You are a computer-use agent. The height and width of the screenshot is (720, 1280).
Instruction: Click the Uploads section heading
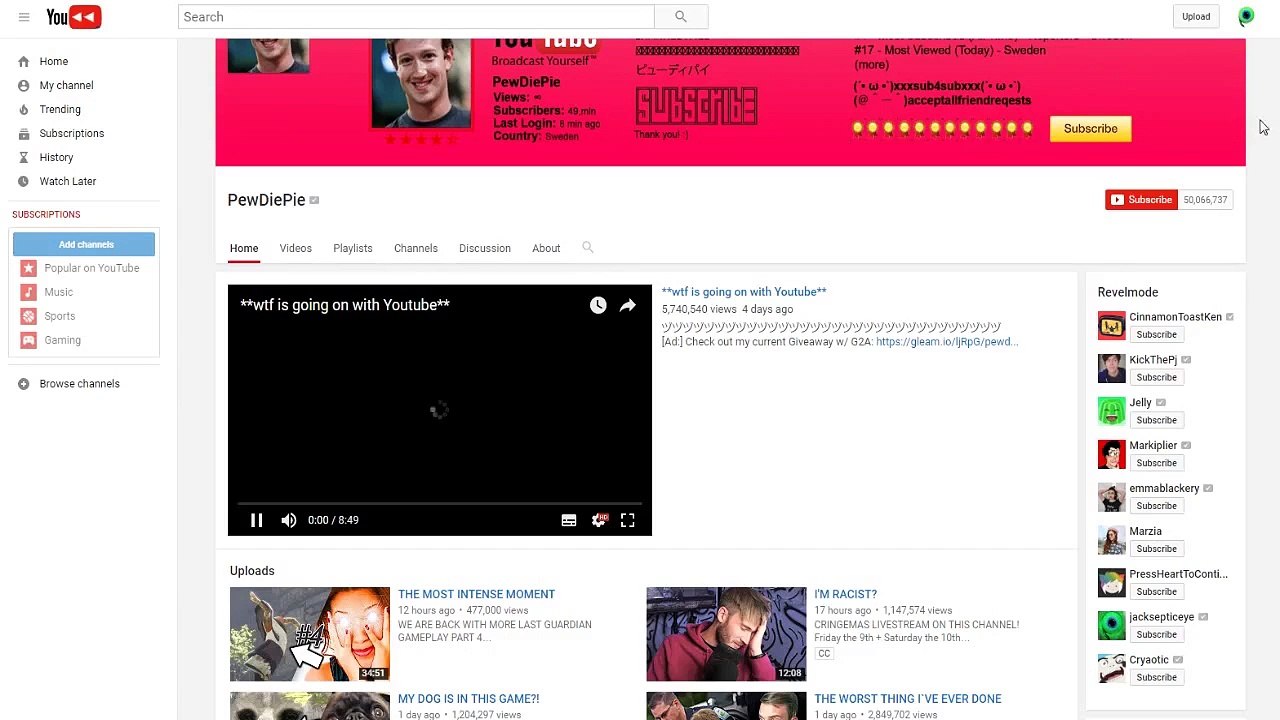(x=252, y=571)
